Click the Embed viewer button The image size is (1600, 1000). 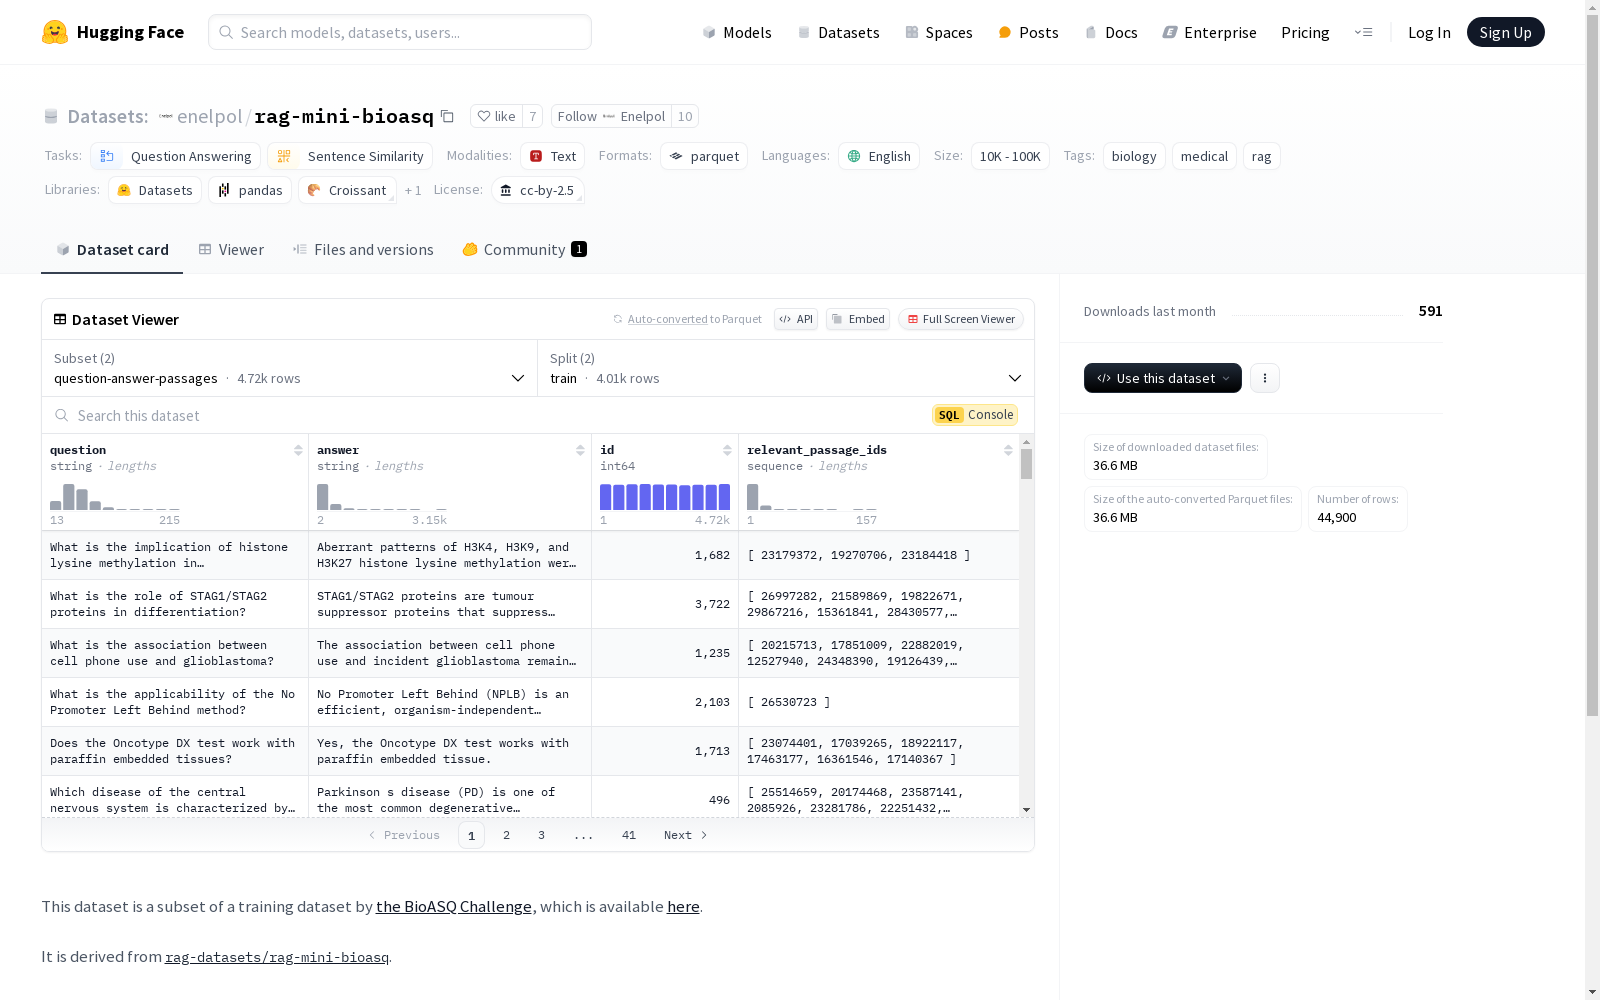tap(858, 319)
